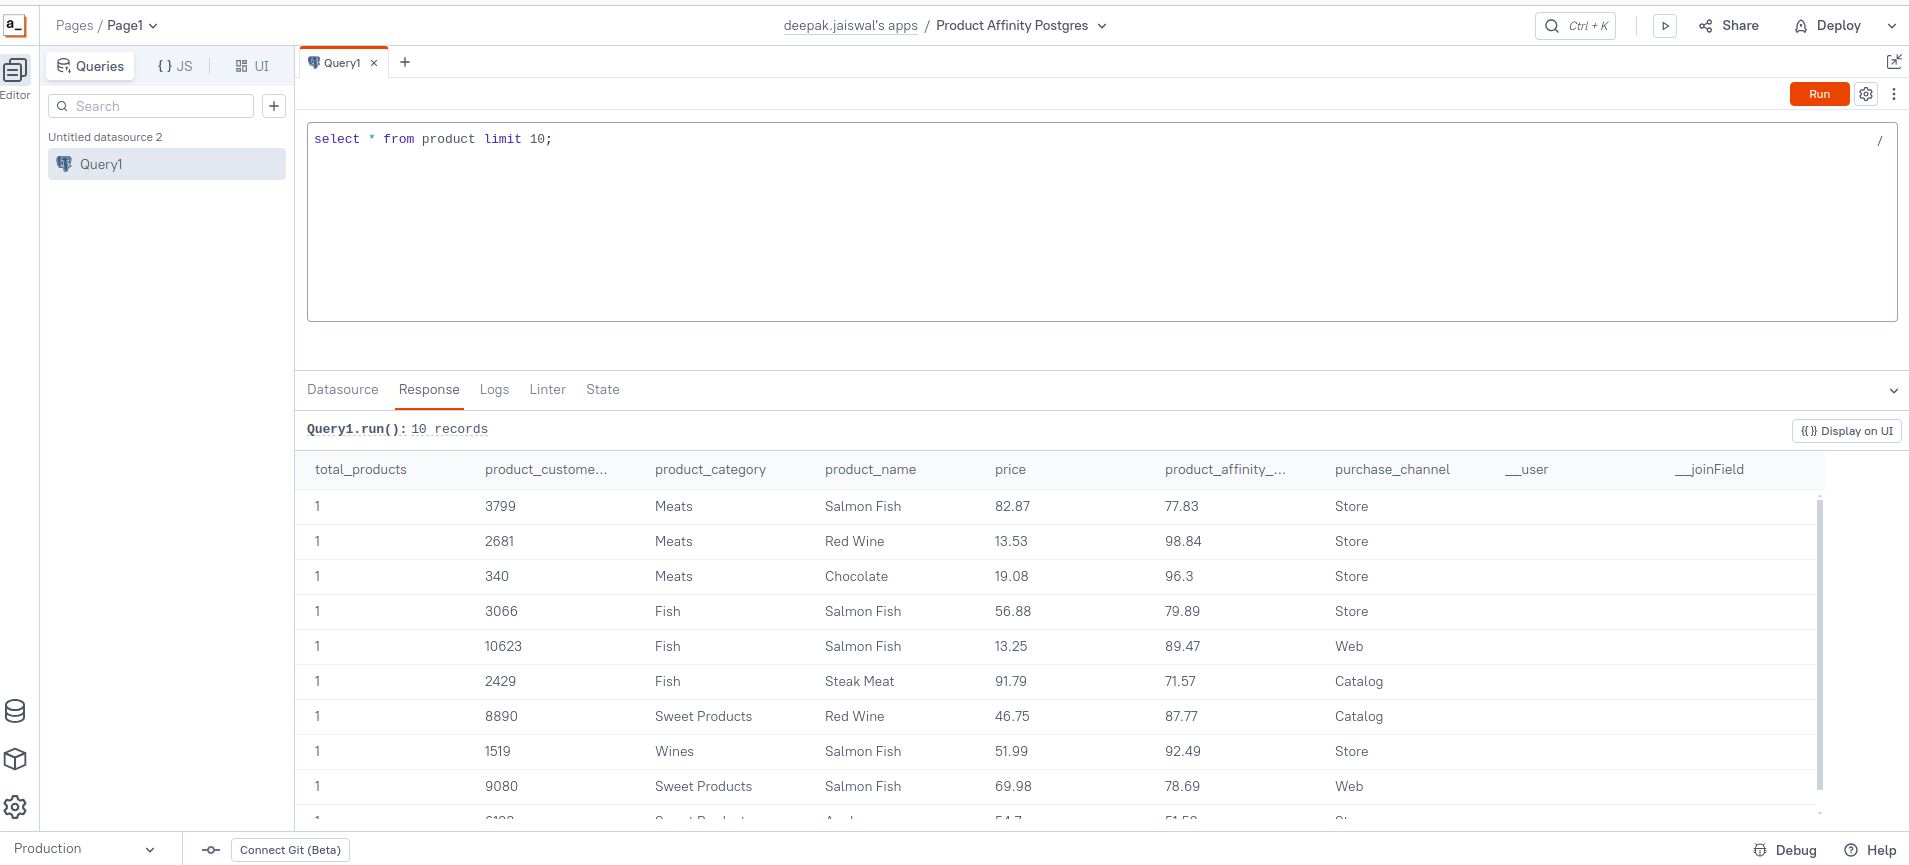The height and width of the screenshot is (865, 1909).
Task: Open the Ctrl+K global search box
Action: pyautogui.click(x=1575, y=26)
